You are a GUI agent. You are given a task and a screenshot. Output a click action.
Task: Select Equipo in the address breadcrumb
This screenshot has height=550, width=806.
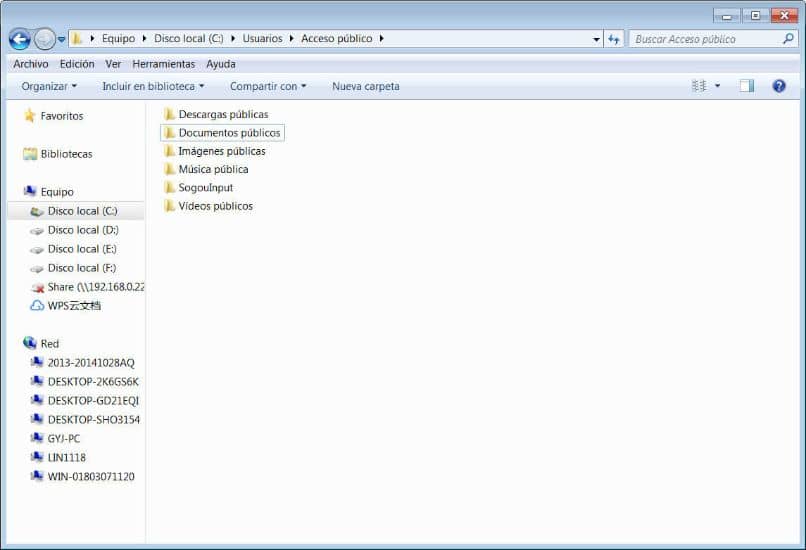click(x=118, y=39)
